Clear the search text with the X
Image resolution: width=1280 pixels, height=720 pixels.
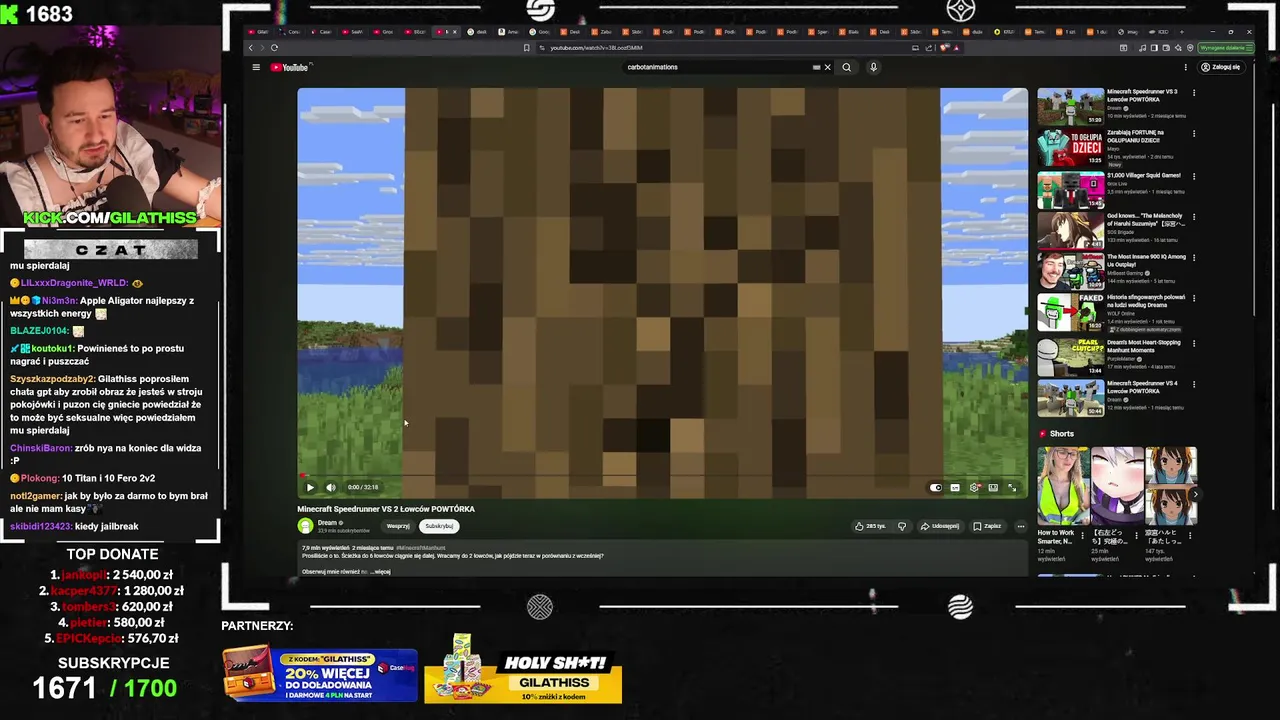point(827,67)
